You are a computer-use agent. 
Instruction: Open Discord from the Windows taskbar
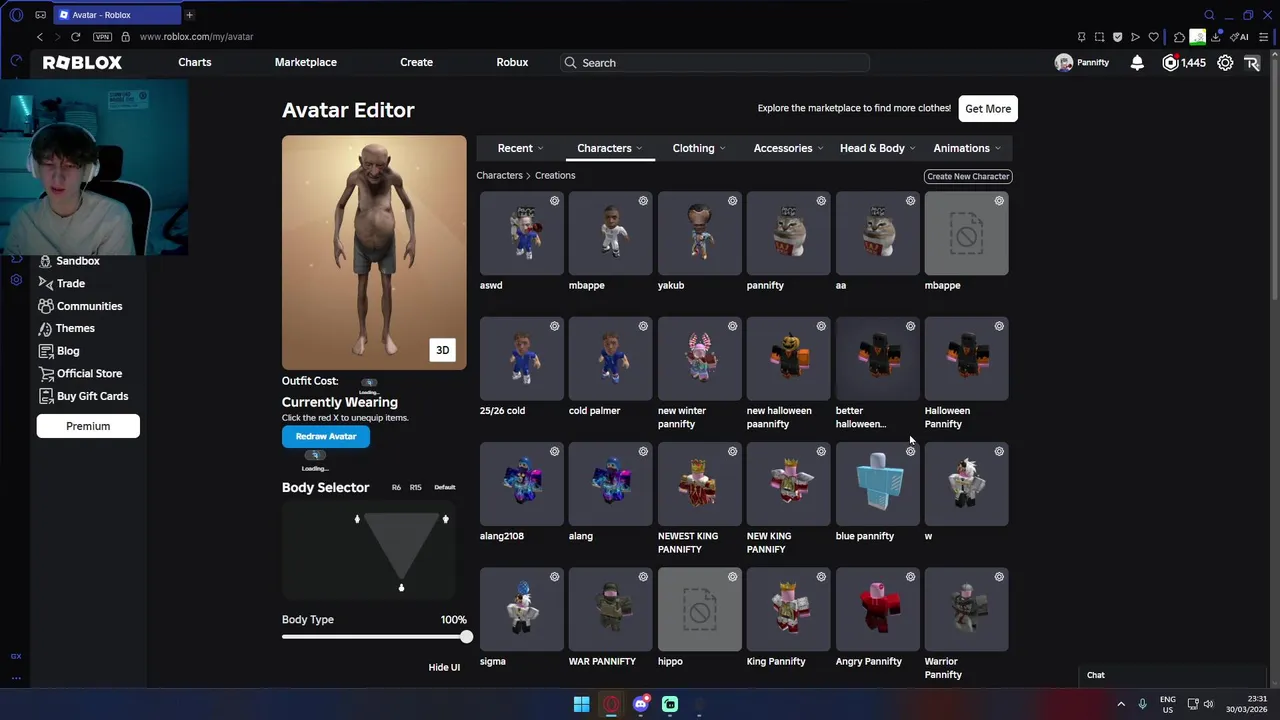point(641,704)
